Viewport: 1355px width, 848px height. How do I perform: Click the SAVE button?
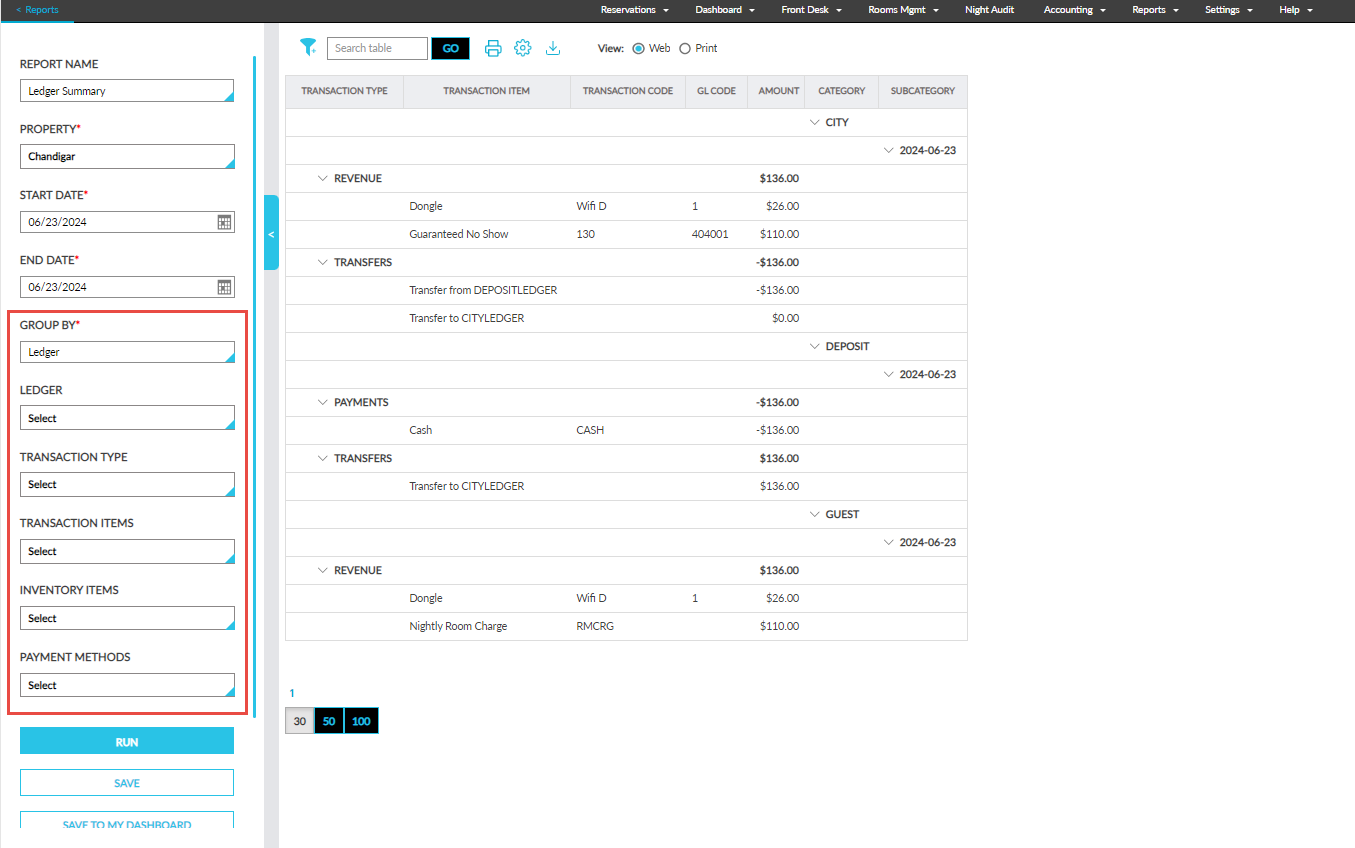127,782
